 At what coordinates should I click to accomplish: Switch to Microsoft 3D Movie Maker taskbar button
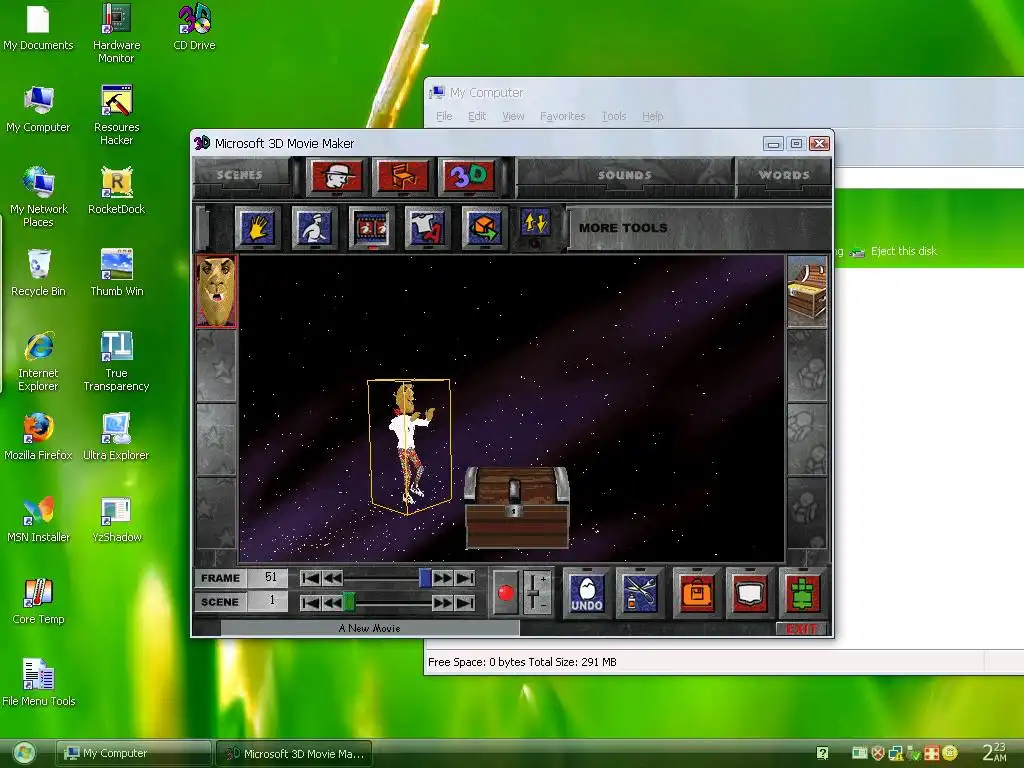[x=293, y=754]
